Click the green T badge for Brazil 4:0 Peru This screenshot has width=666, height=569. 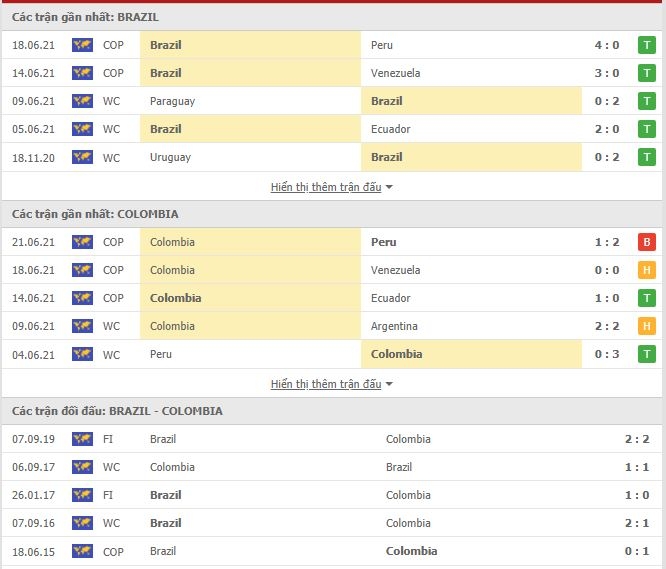[x=647, y=45]
